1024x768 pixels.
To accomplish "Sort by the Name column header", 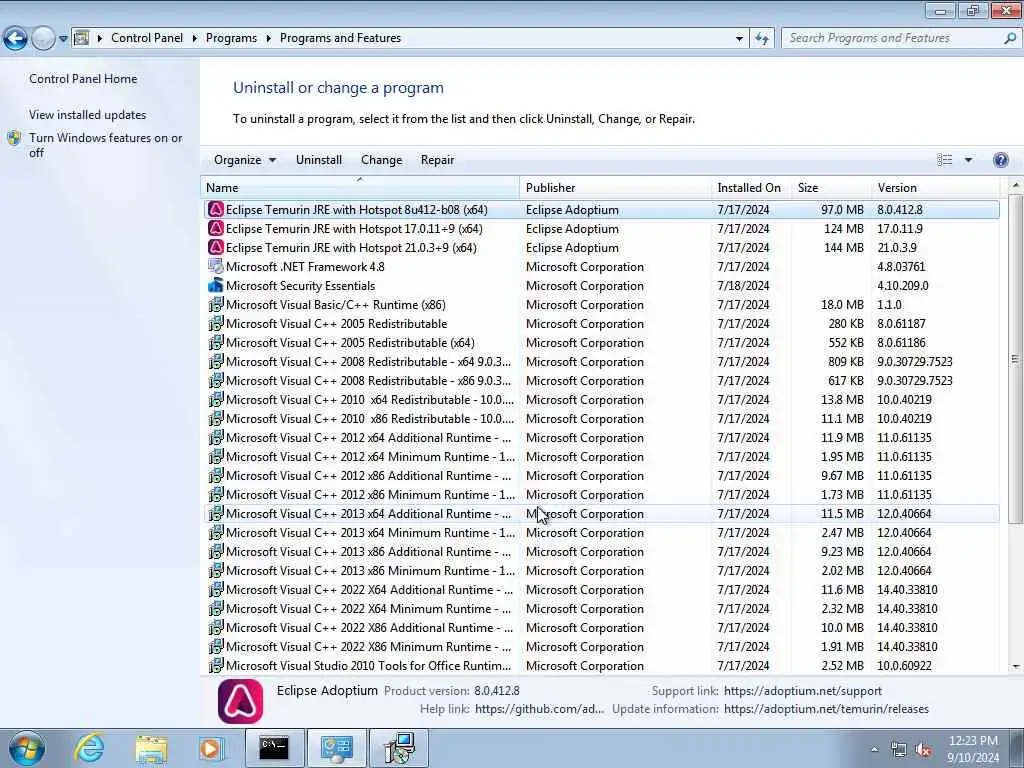I will pos(360,187).
